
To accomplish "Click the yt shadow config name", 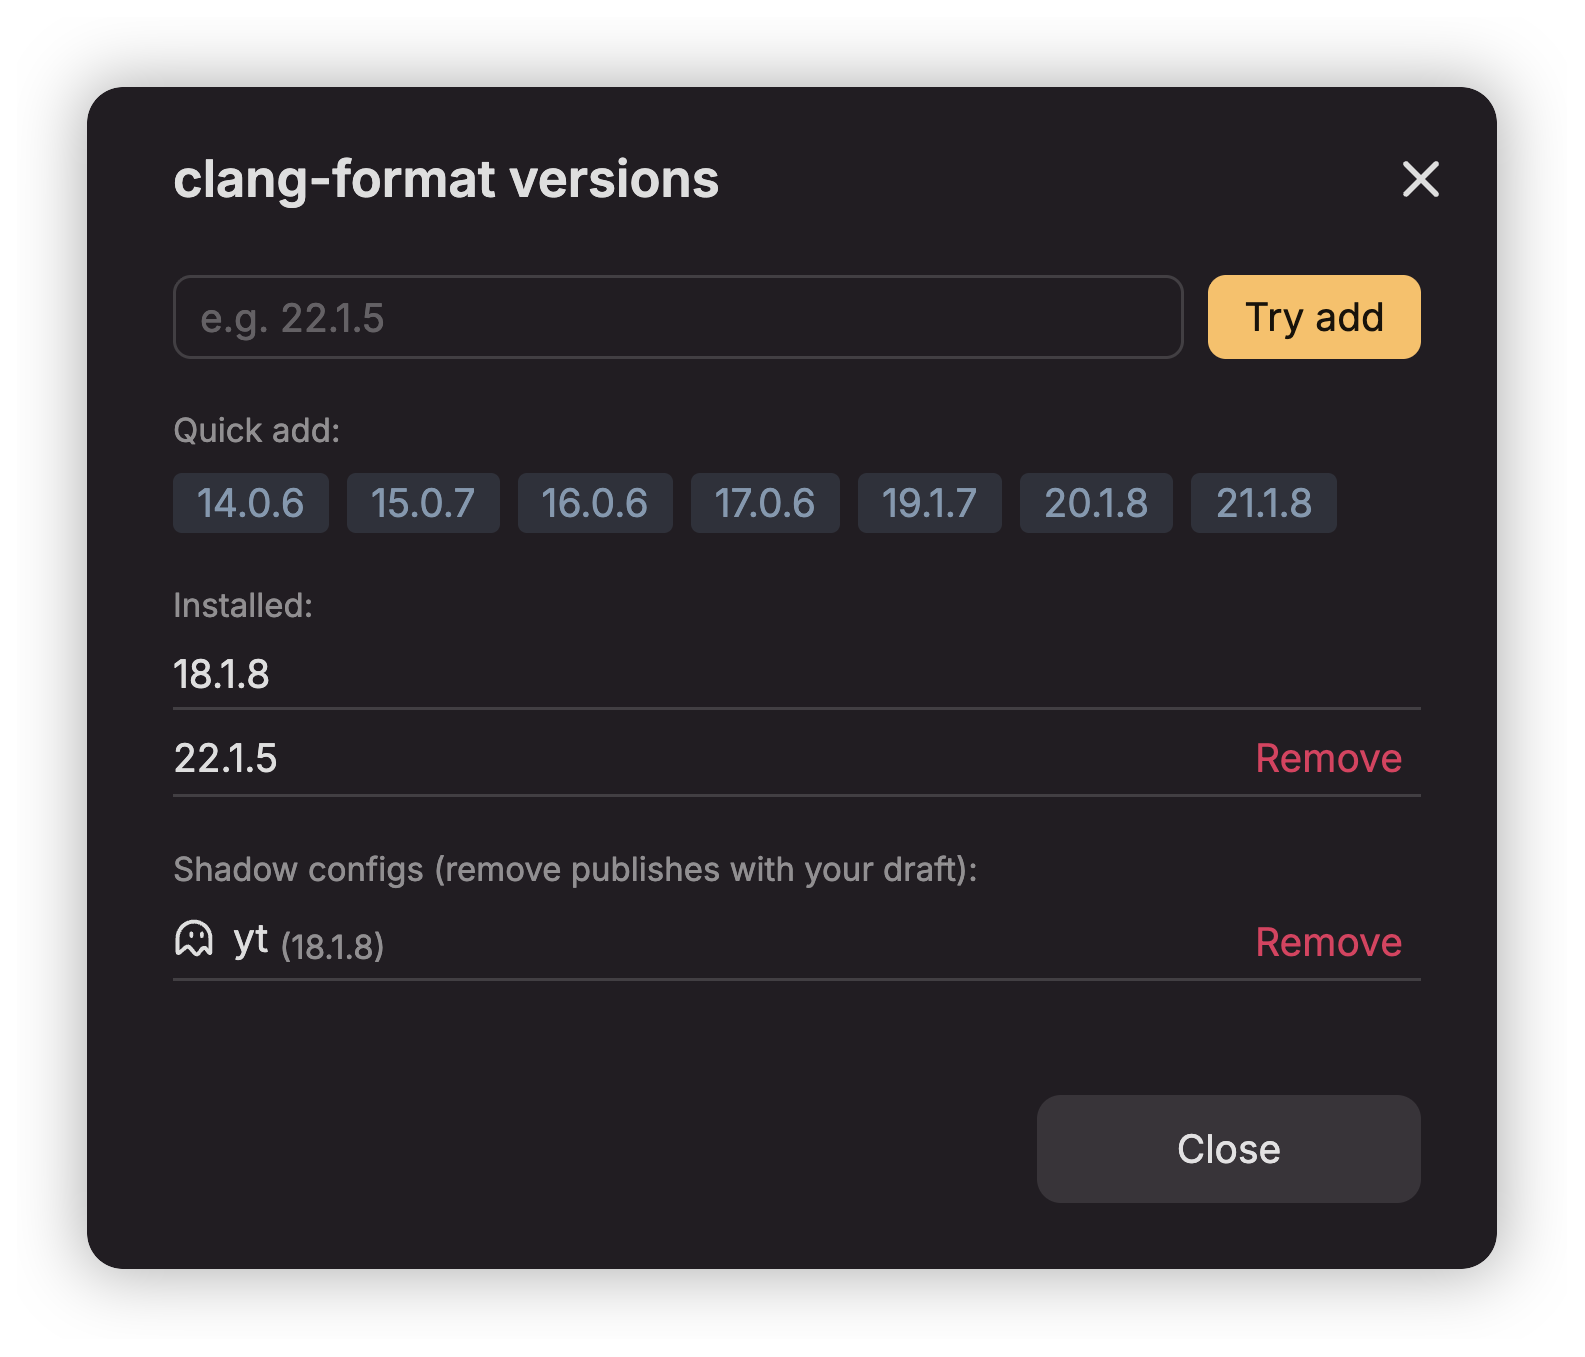I will (251, 941).
